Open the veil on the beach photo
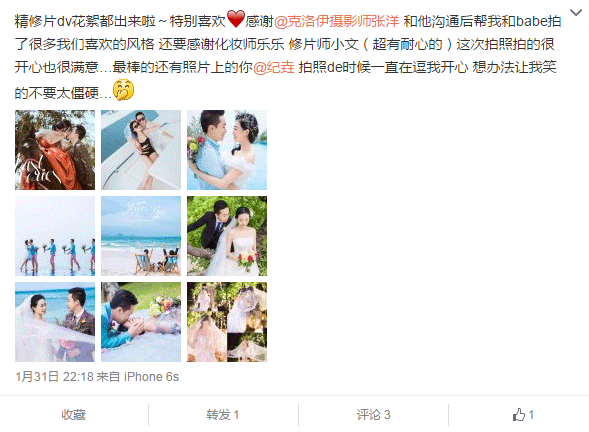 [55, 322]
